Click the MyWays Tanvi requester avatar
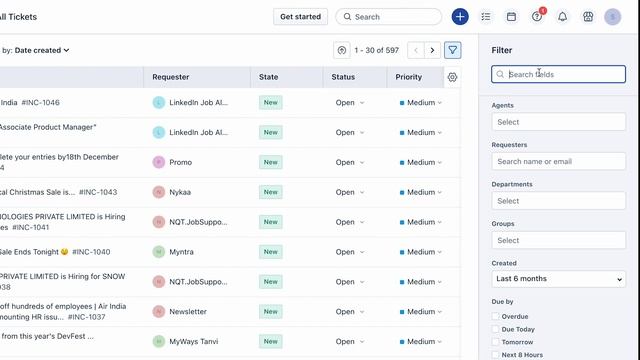 click(x=159, y=341)
